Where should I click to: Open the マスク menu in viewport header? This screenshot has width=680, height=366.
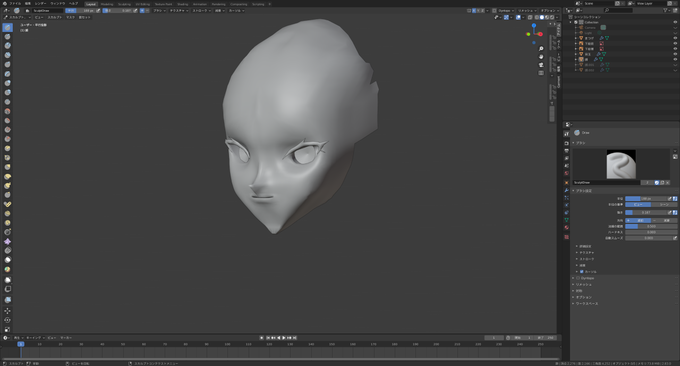70,17
